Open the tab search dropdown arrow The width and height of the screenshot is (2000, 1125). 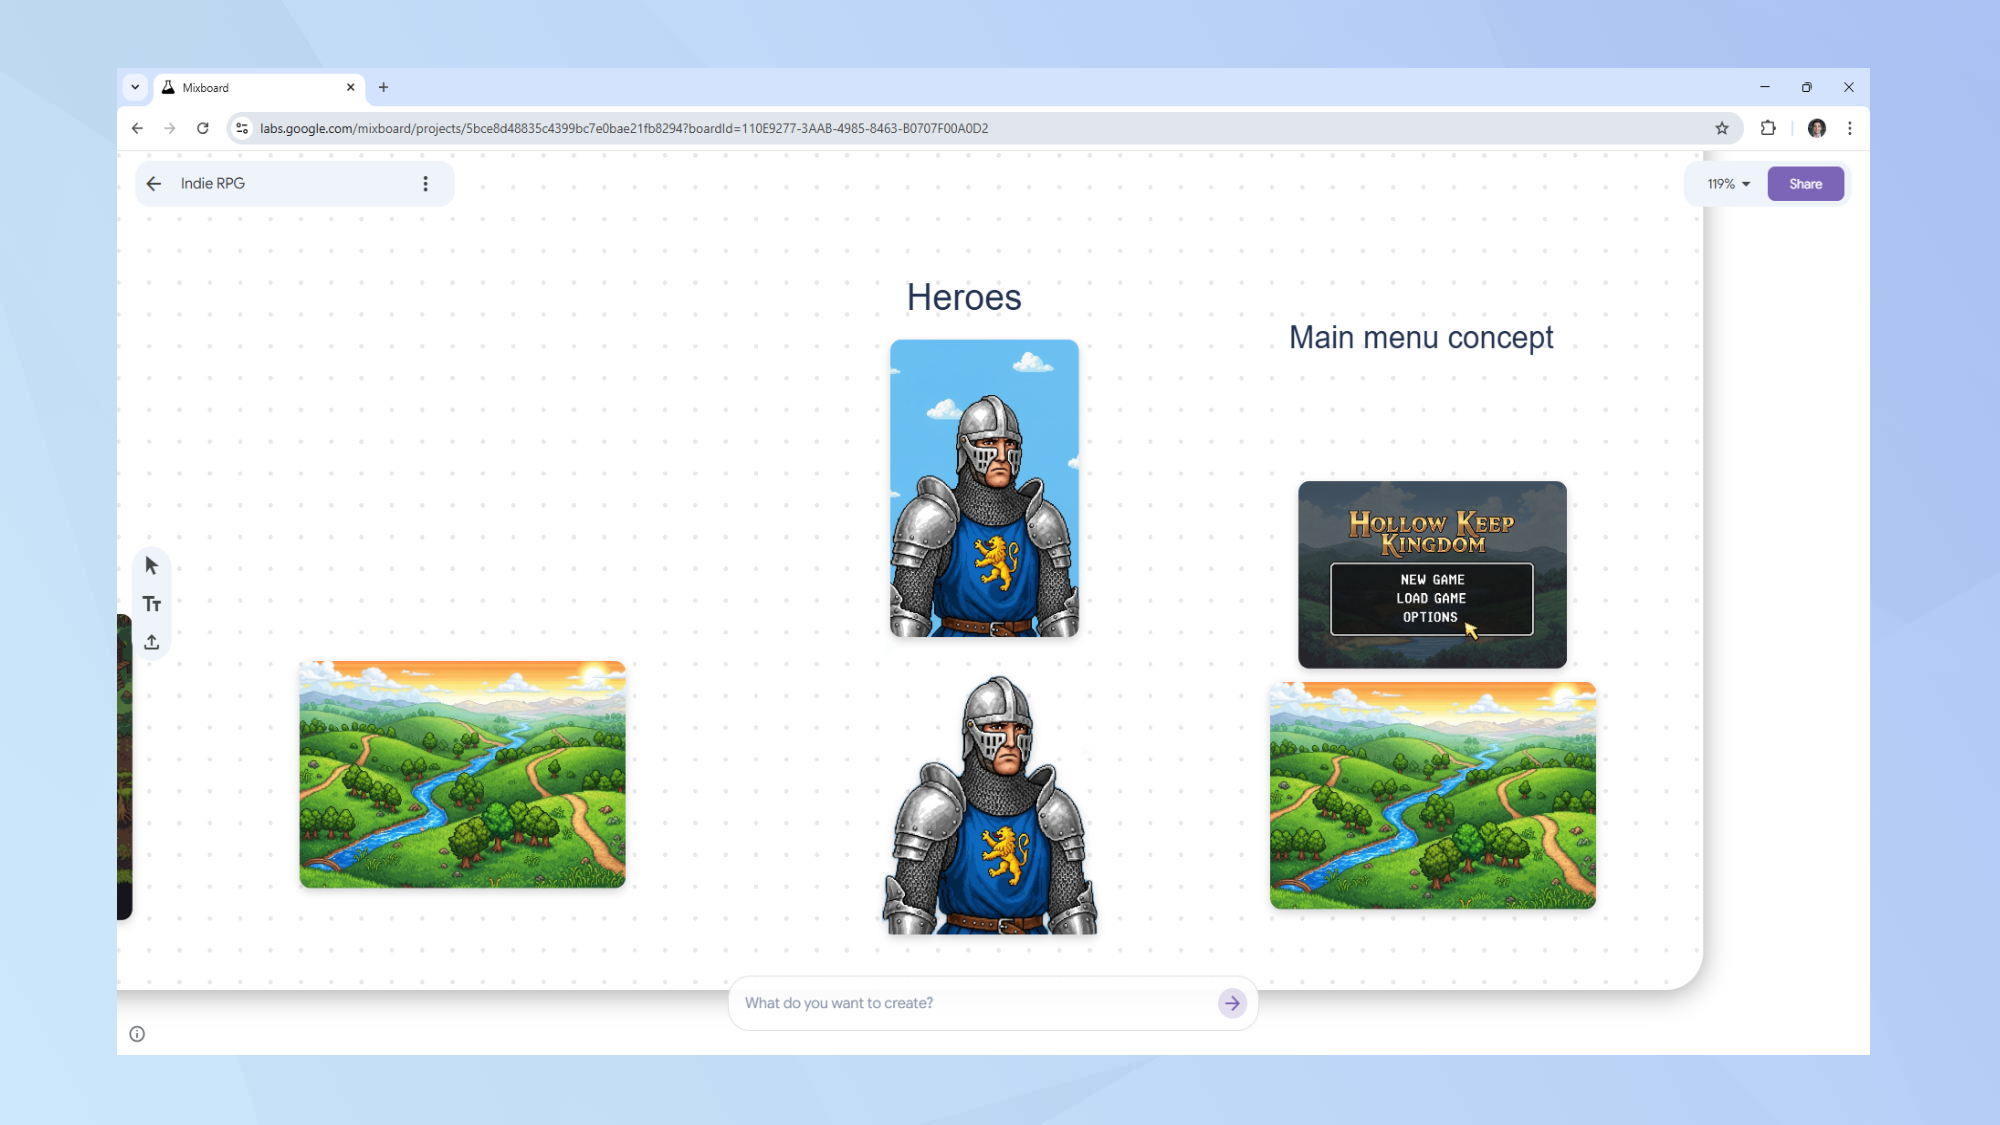(135, 87)
